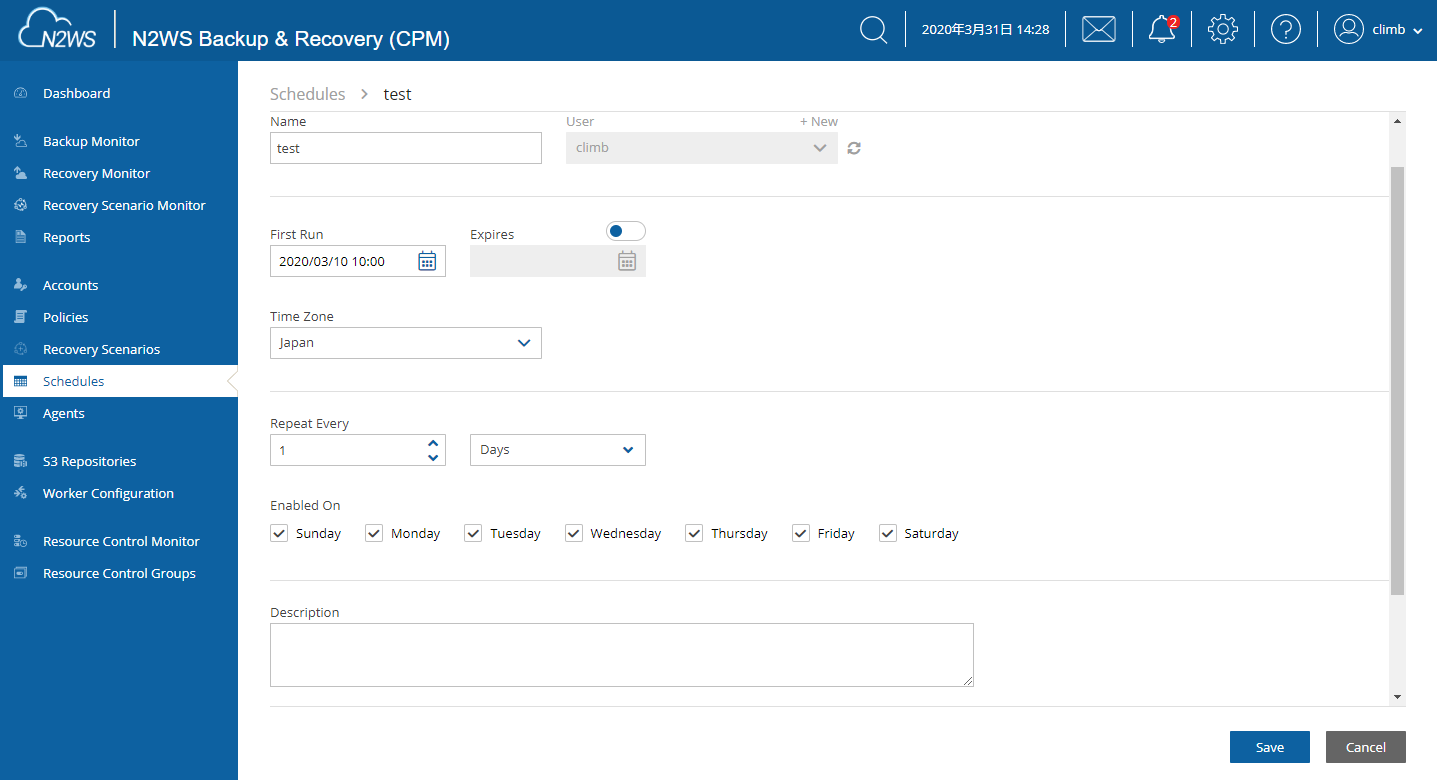This screenshot has width=1437, height=780.
Task: Open the Agents page
Action: click(63, 413)
